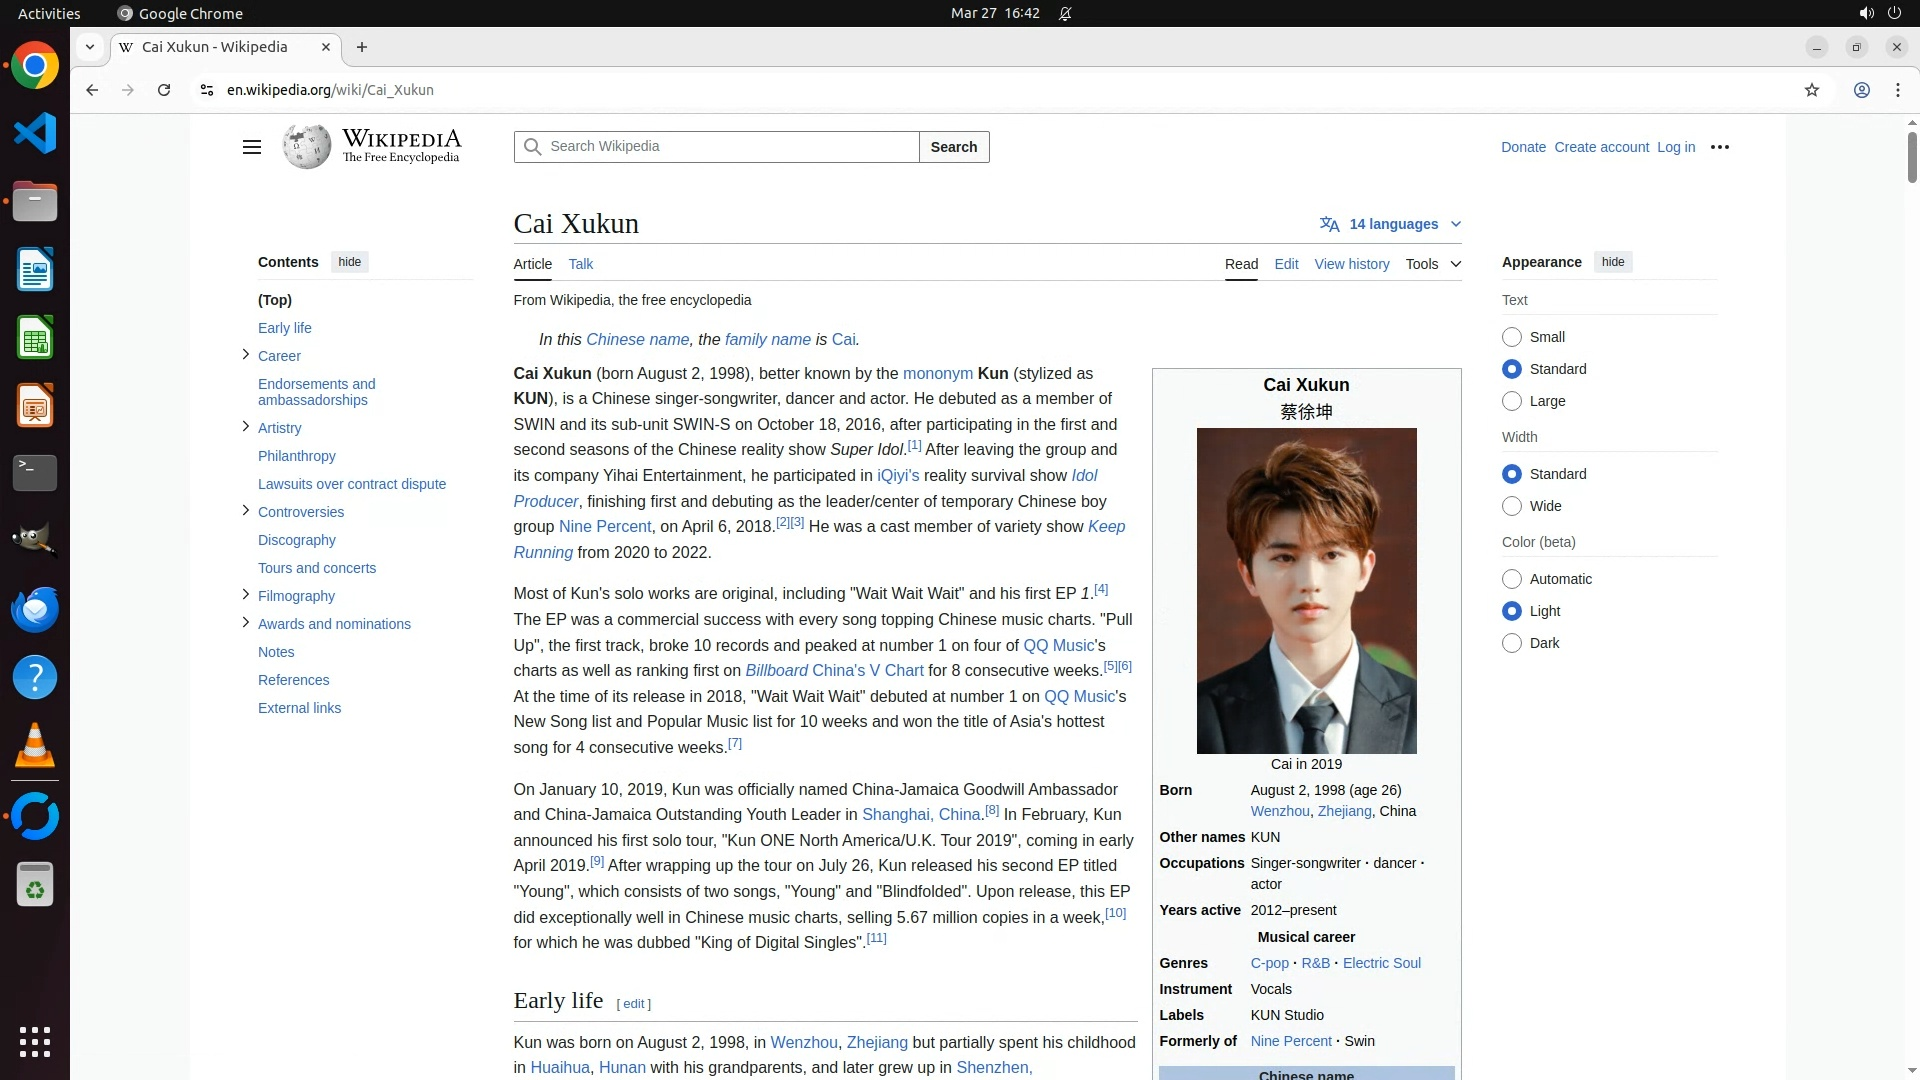Choose Wide width option
The width and height of the screenshot is (1920, 1080).
click(x=1512, y=506)
